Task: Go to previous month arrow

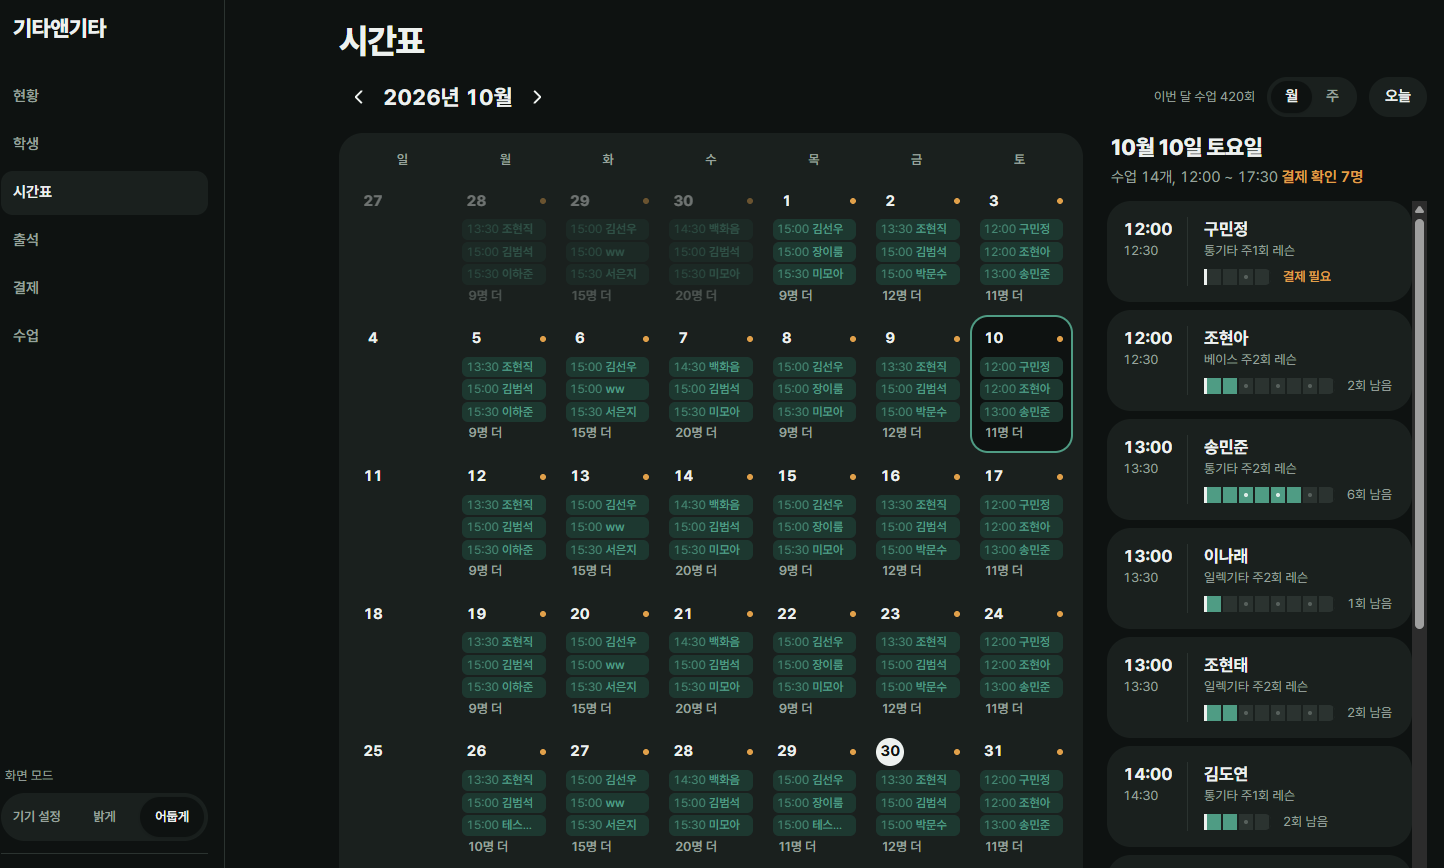Action: coord(359,97)
